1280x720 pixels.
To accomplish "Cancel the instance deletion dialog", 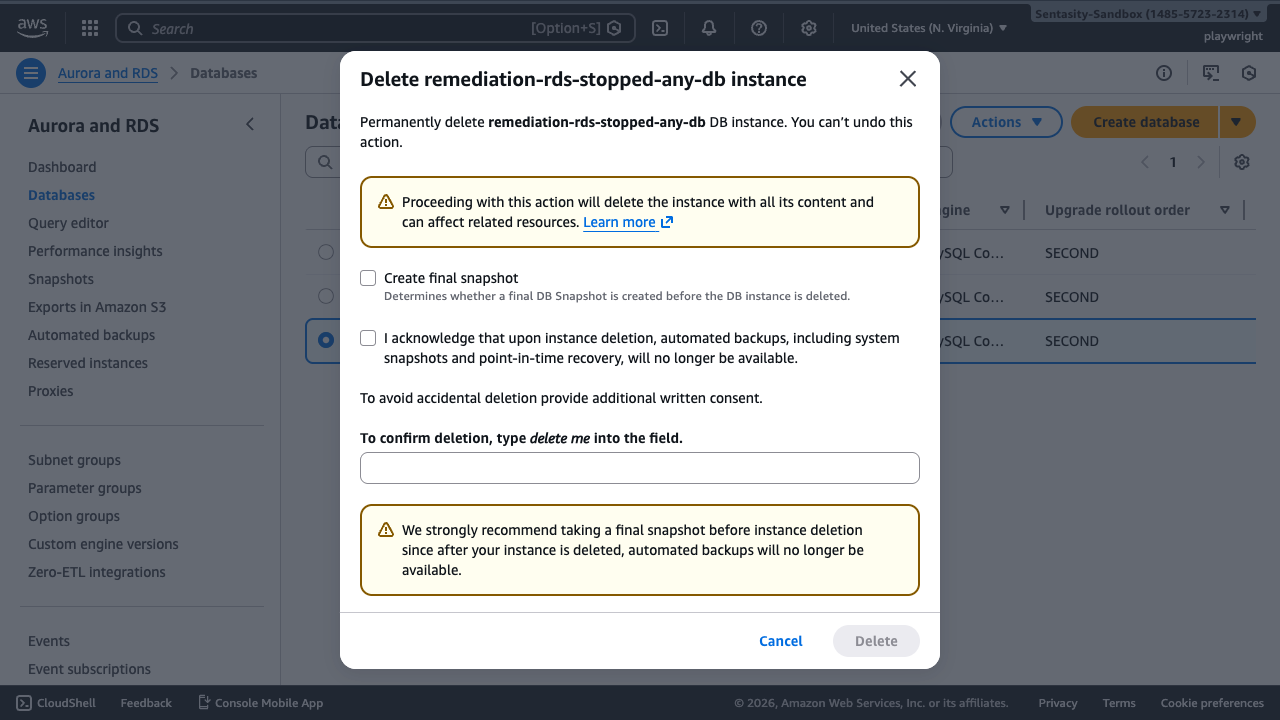I will [x=780, y=640].
